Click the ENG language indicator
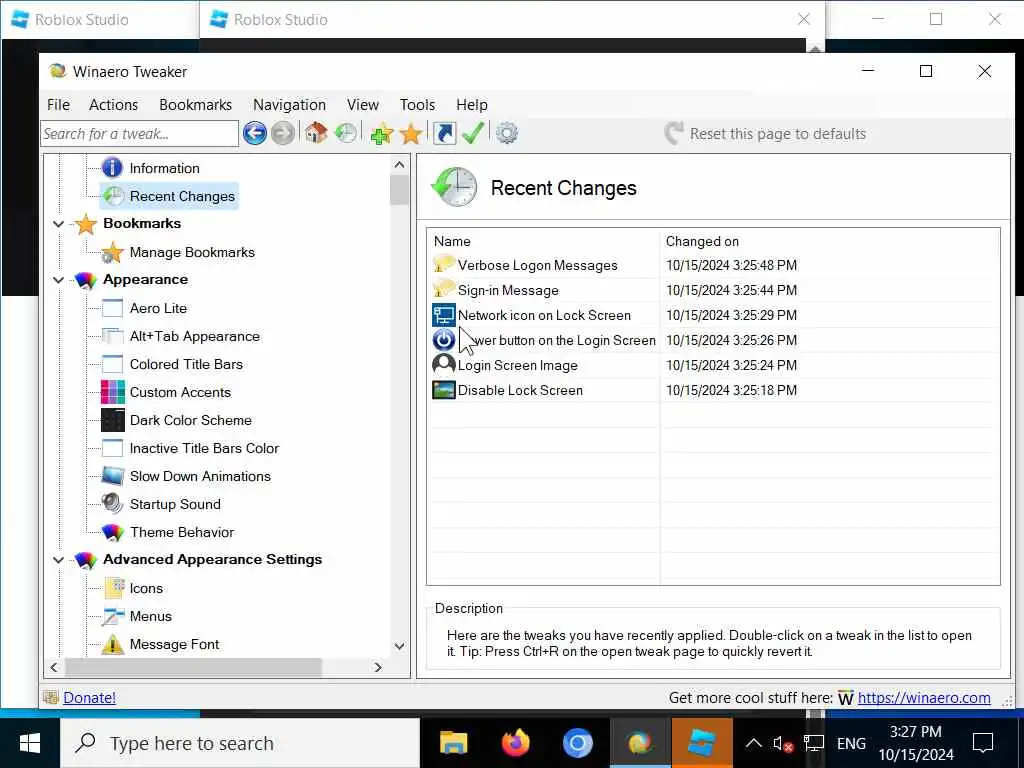This screenshot has height=768, width=1024. point(851,743)
